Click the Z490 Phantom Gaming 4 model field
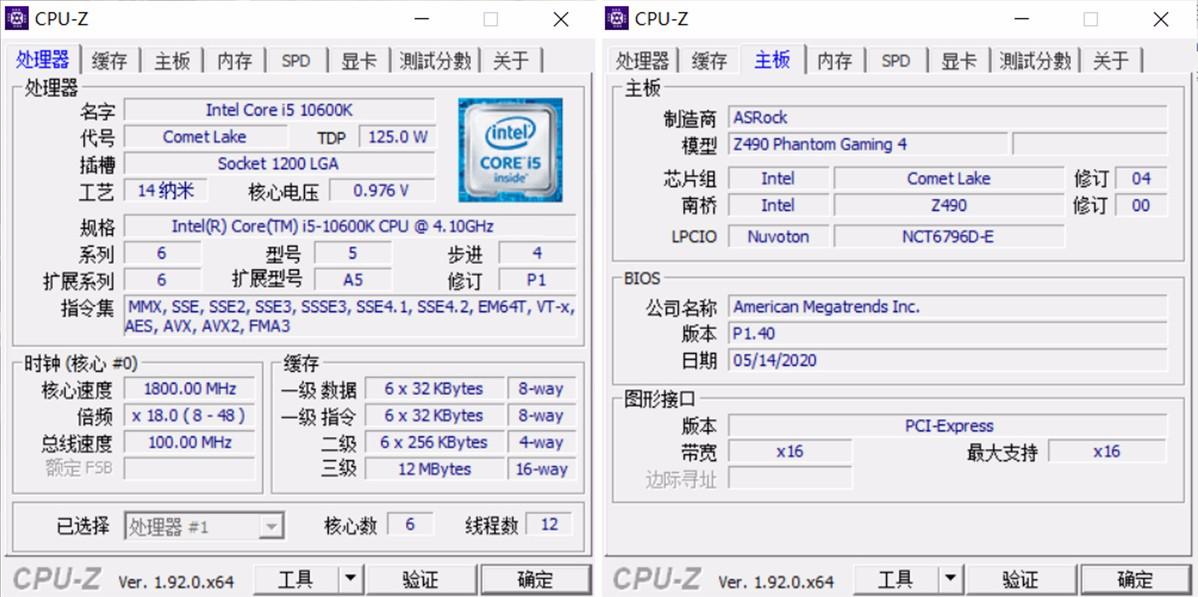1198x597 pixels. point(866,144)
